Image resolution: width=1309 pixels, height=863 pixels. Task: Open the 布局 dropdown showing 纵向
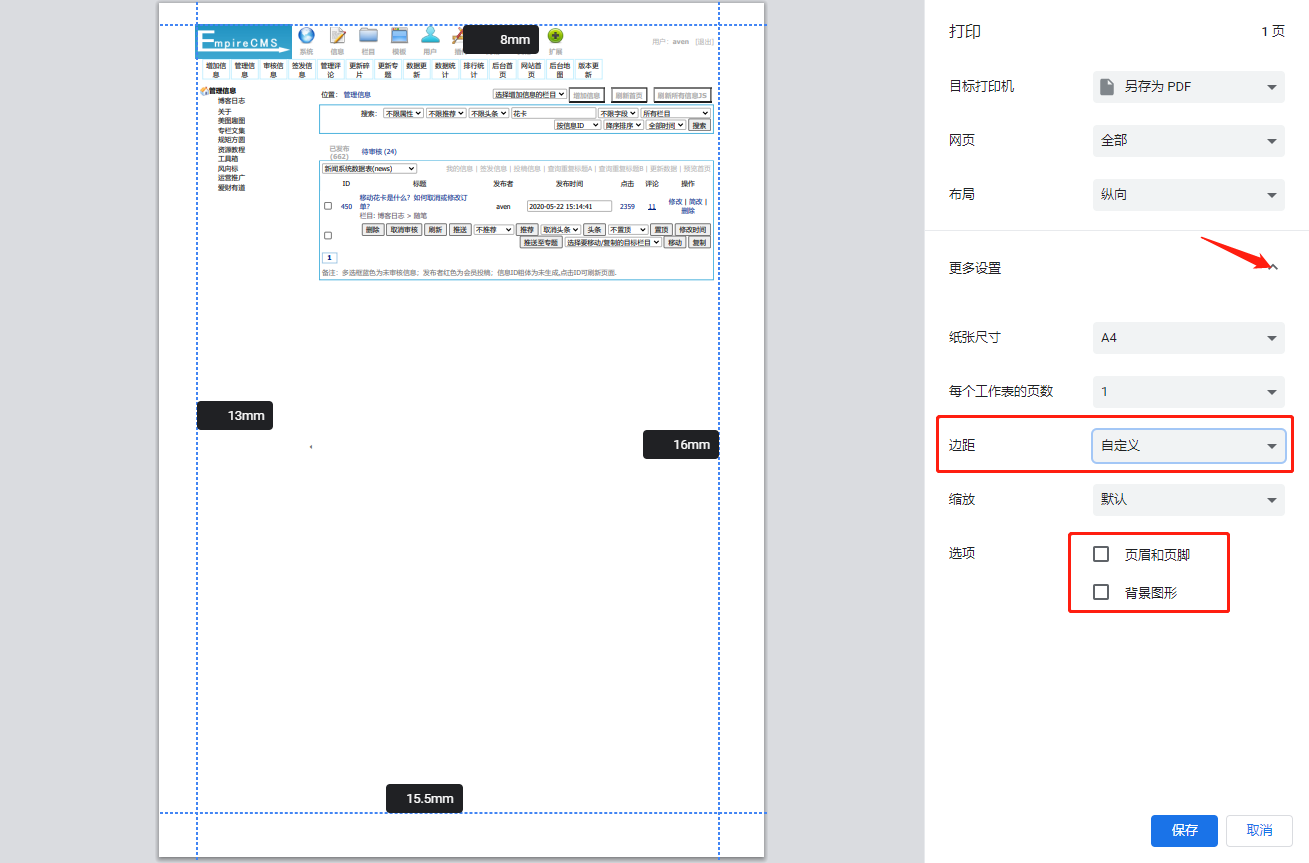pyautogui.click(x=1188, y=195)
